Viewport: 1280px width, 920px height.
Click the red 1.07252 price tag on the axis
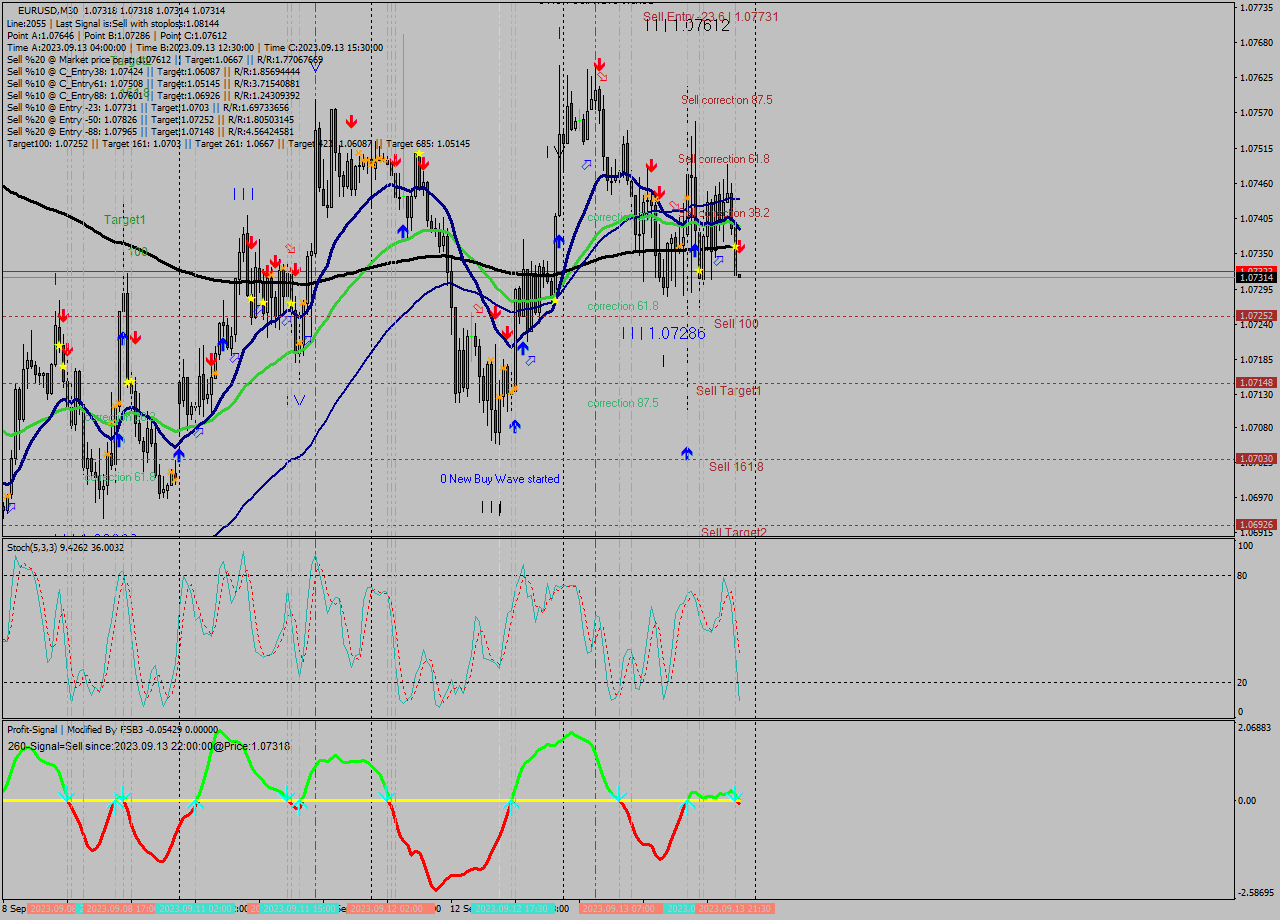click(x=1255, y=316)
